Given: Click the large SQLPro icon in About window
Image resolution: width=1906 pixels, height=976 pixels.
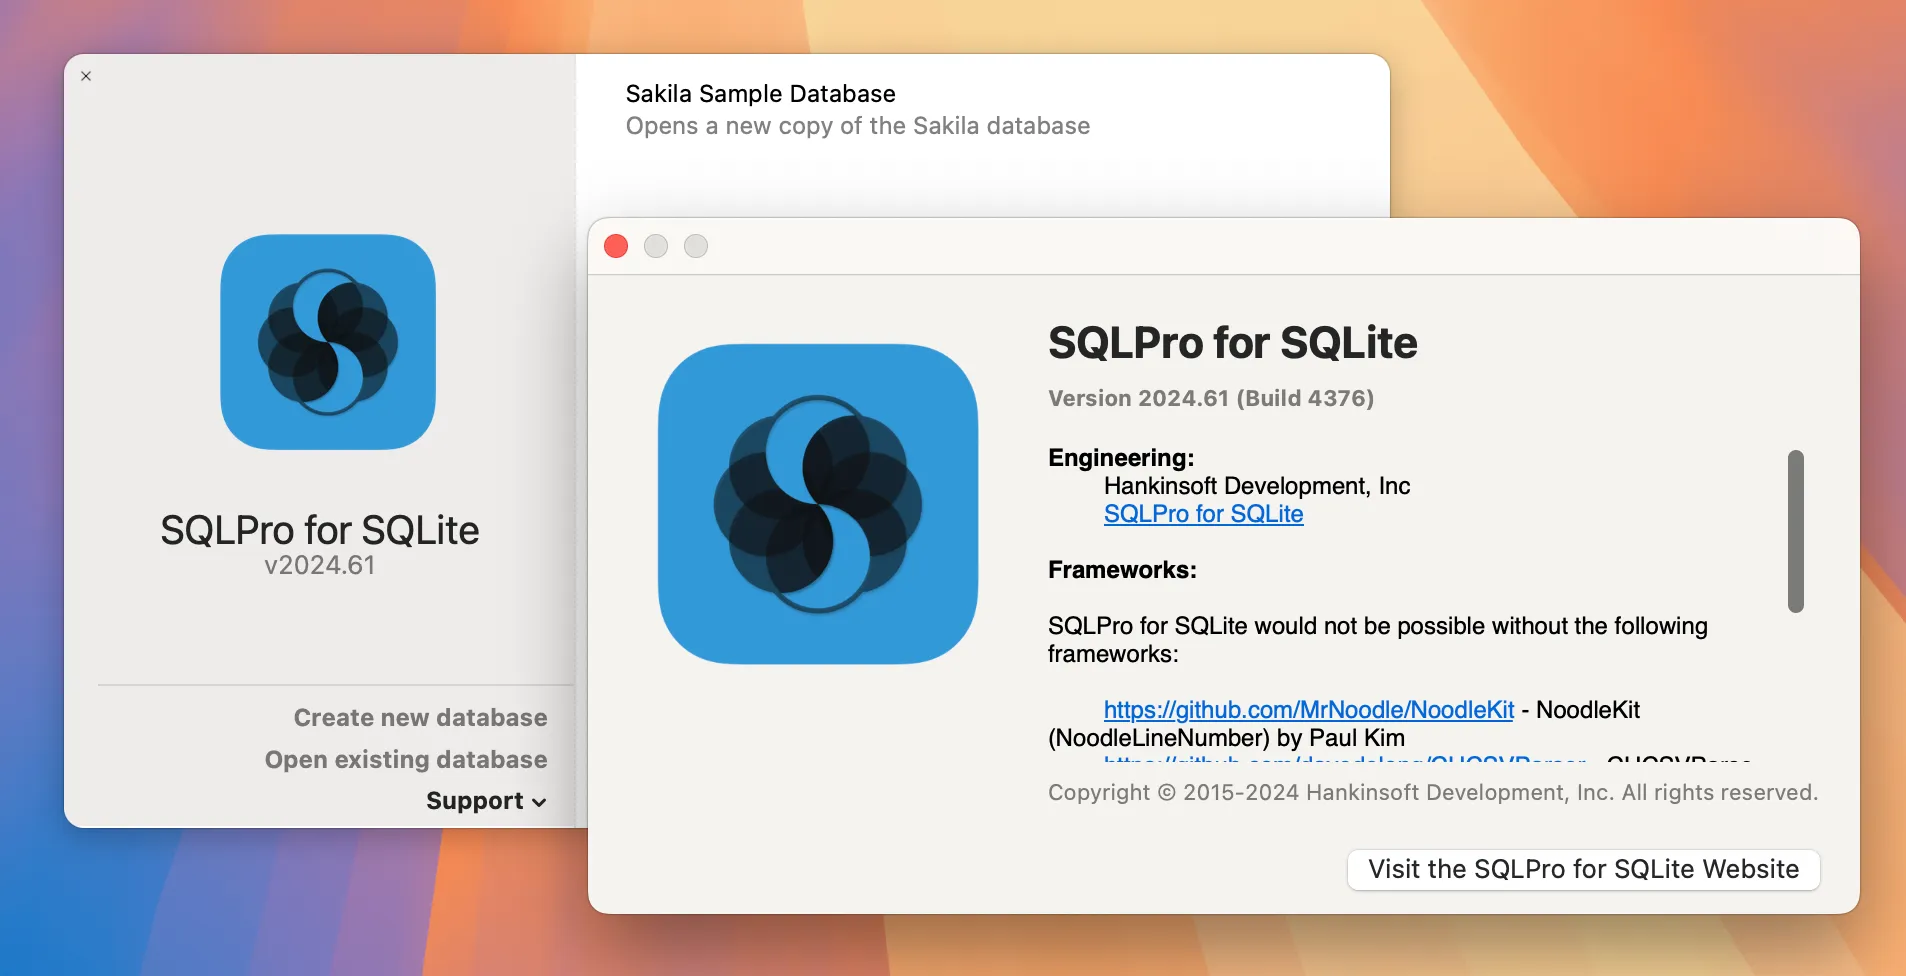Looking at the screenshot, I should [x=818, y=504].
